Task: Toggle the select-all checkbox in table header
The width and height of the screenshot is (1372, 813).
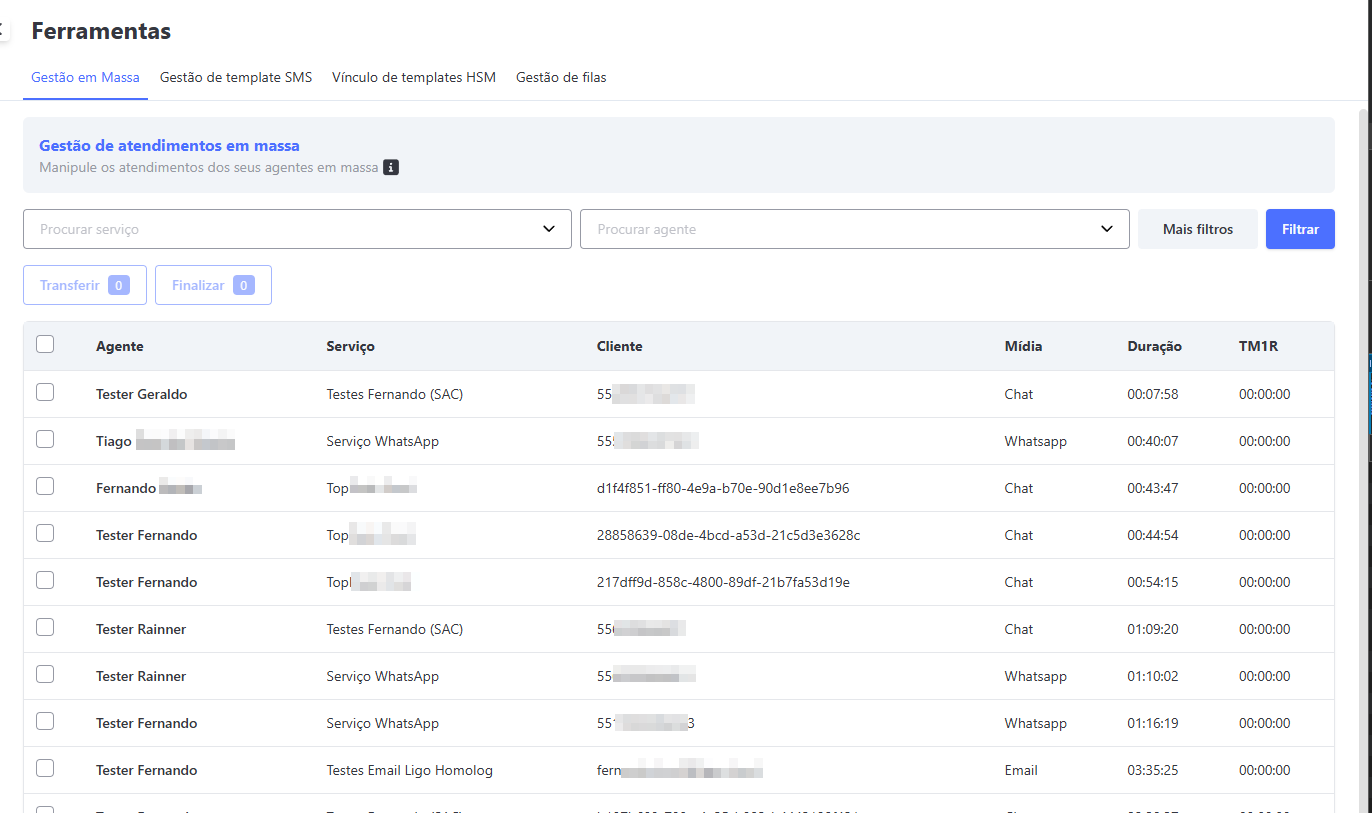Action: [x=45, y=345]
